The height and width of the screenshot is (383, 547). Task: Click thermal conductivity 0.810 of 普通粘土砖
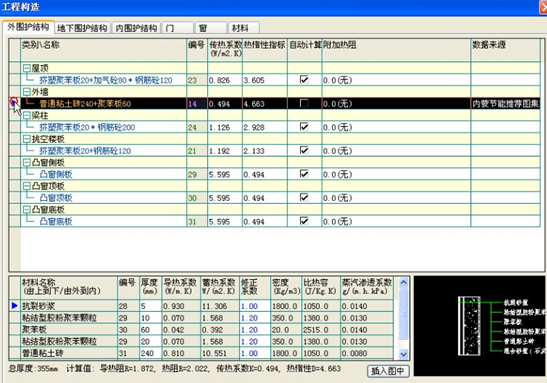click(x=181, y=353)
